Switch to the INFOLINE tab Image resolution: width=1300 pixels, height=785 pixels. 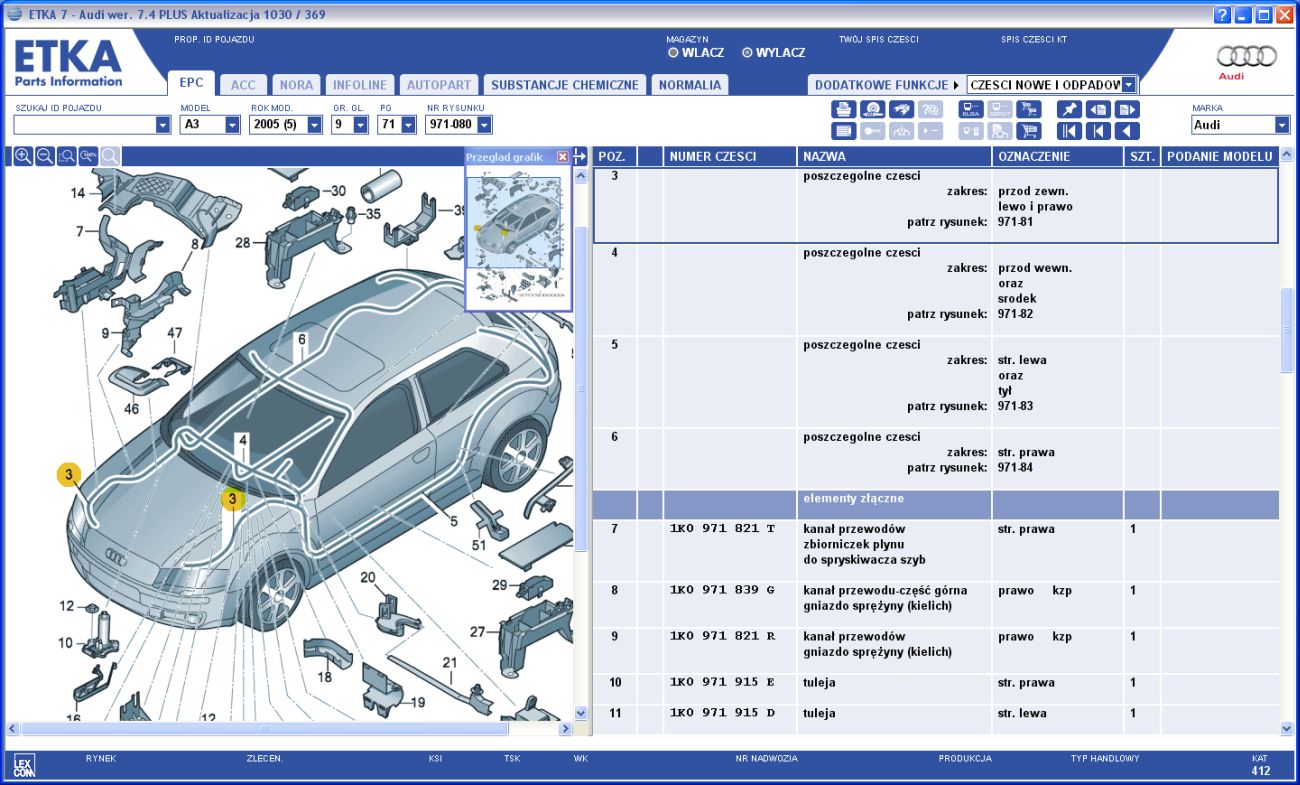[x=360, y=85]
